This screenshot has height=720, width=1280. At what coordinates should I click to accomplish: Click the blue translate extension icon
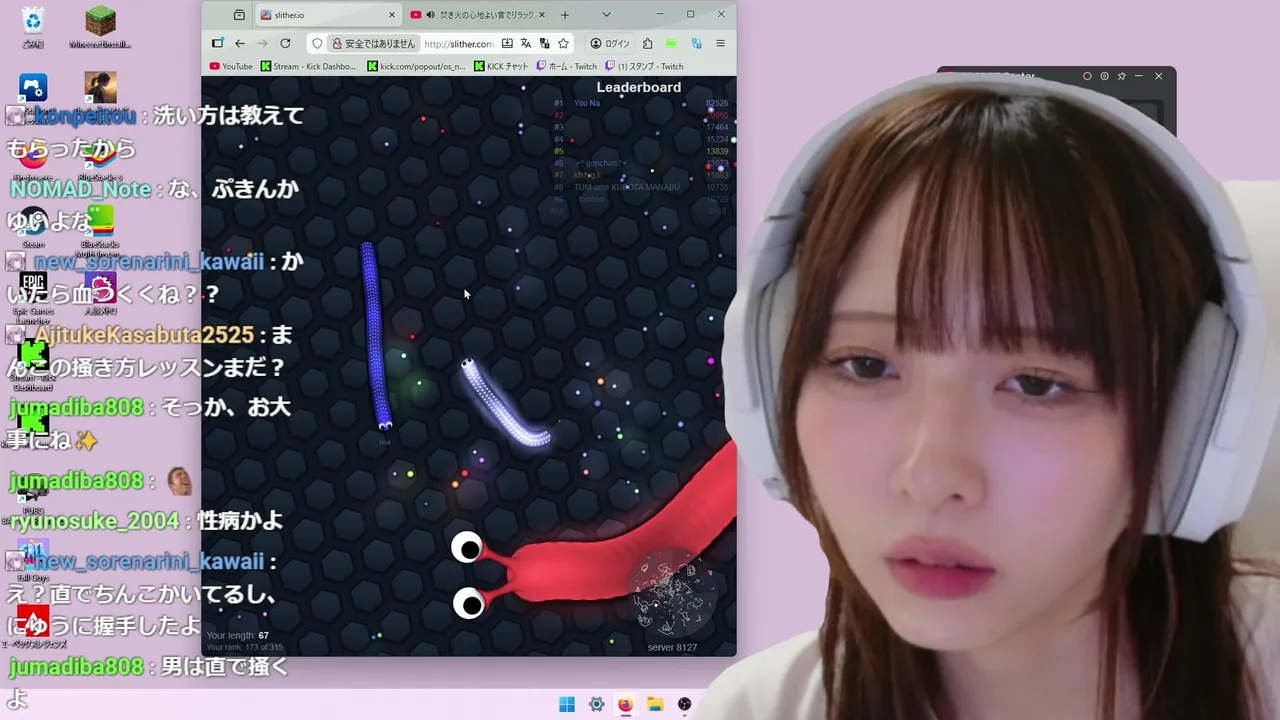coord(696,43)
